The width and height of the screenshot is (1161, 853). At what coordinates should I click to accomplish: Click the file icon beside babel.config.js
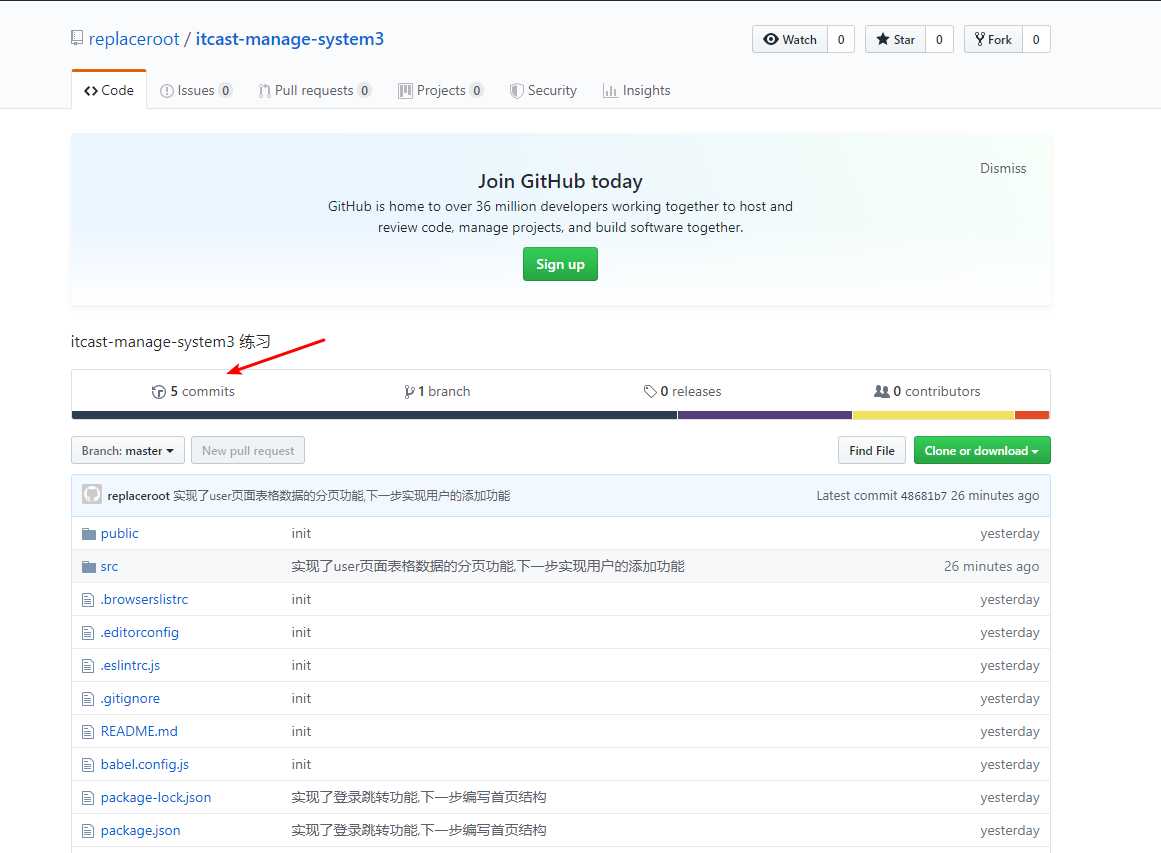pos(88,765)
